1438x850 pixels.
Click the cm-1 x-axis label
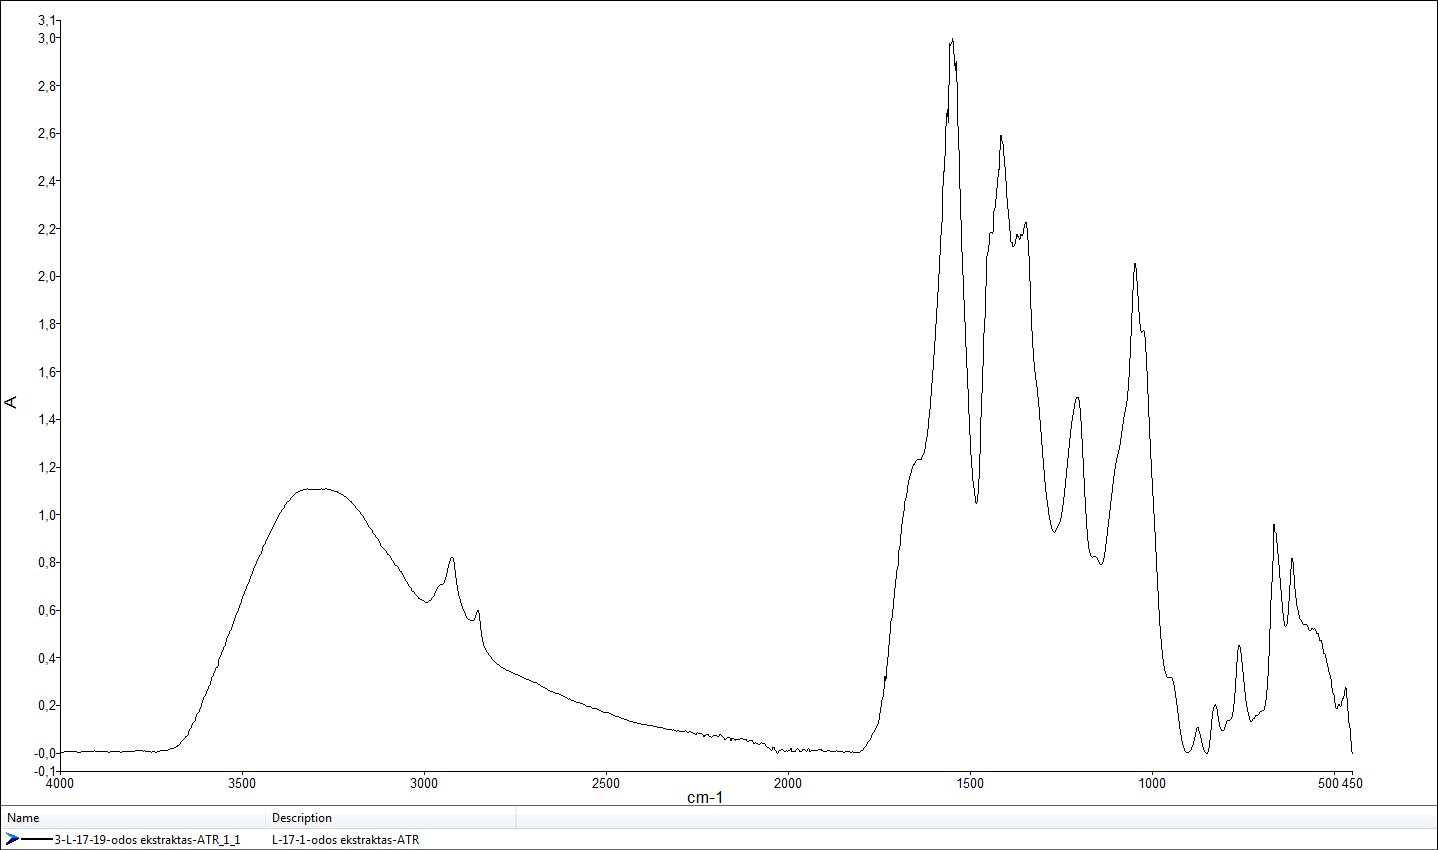(705, 798)
